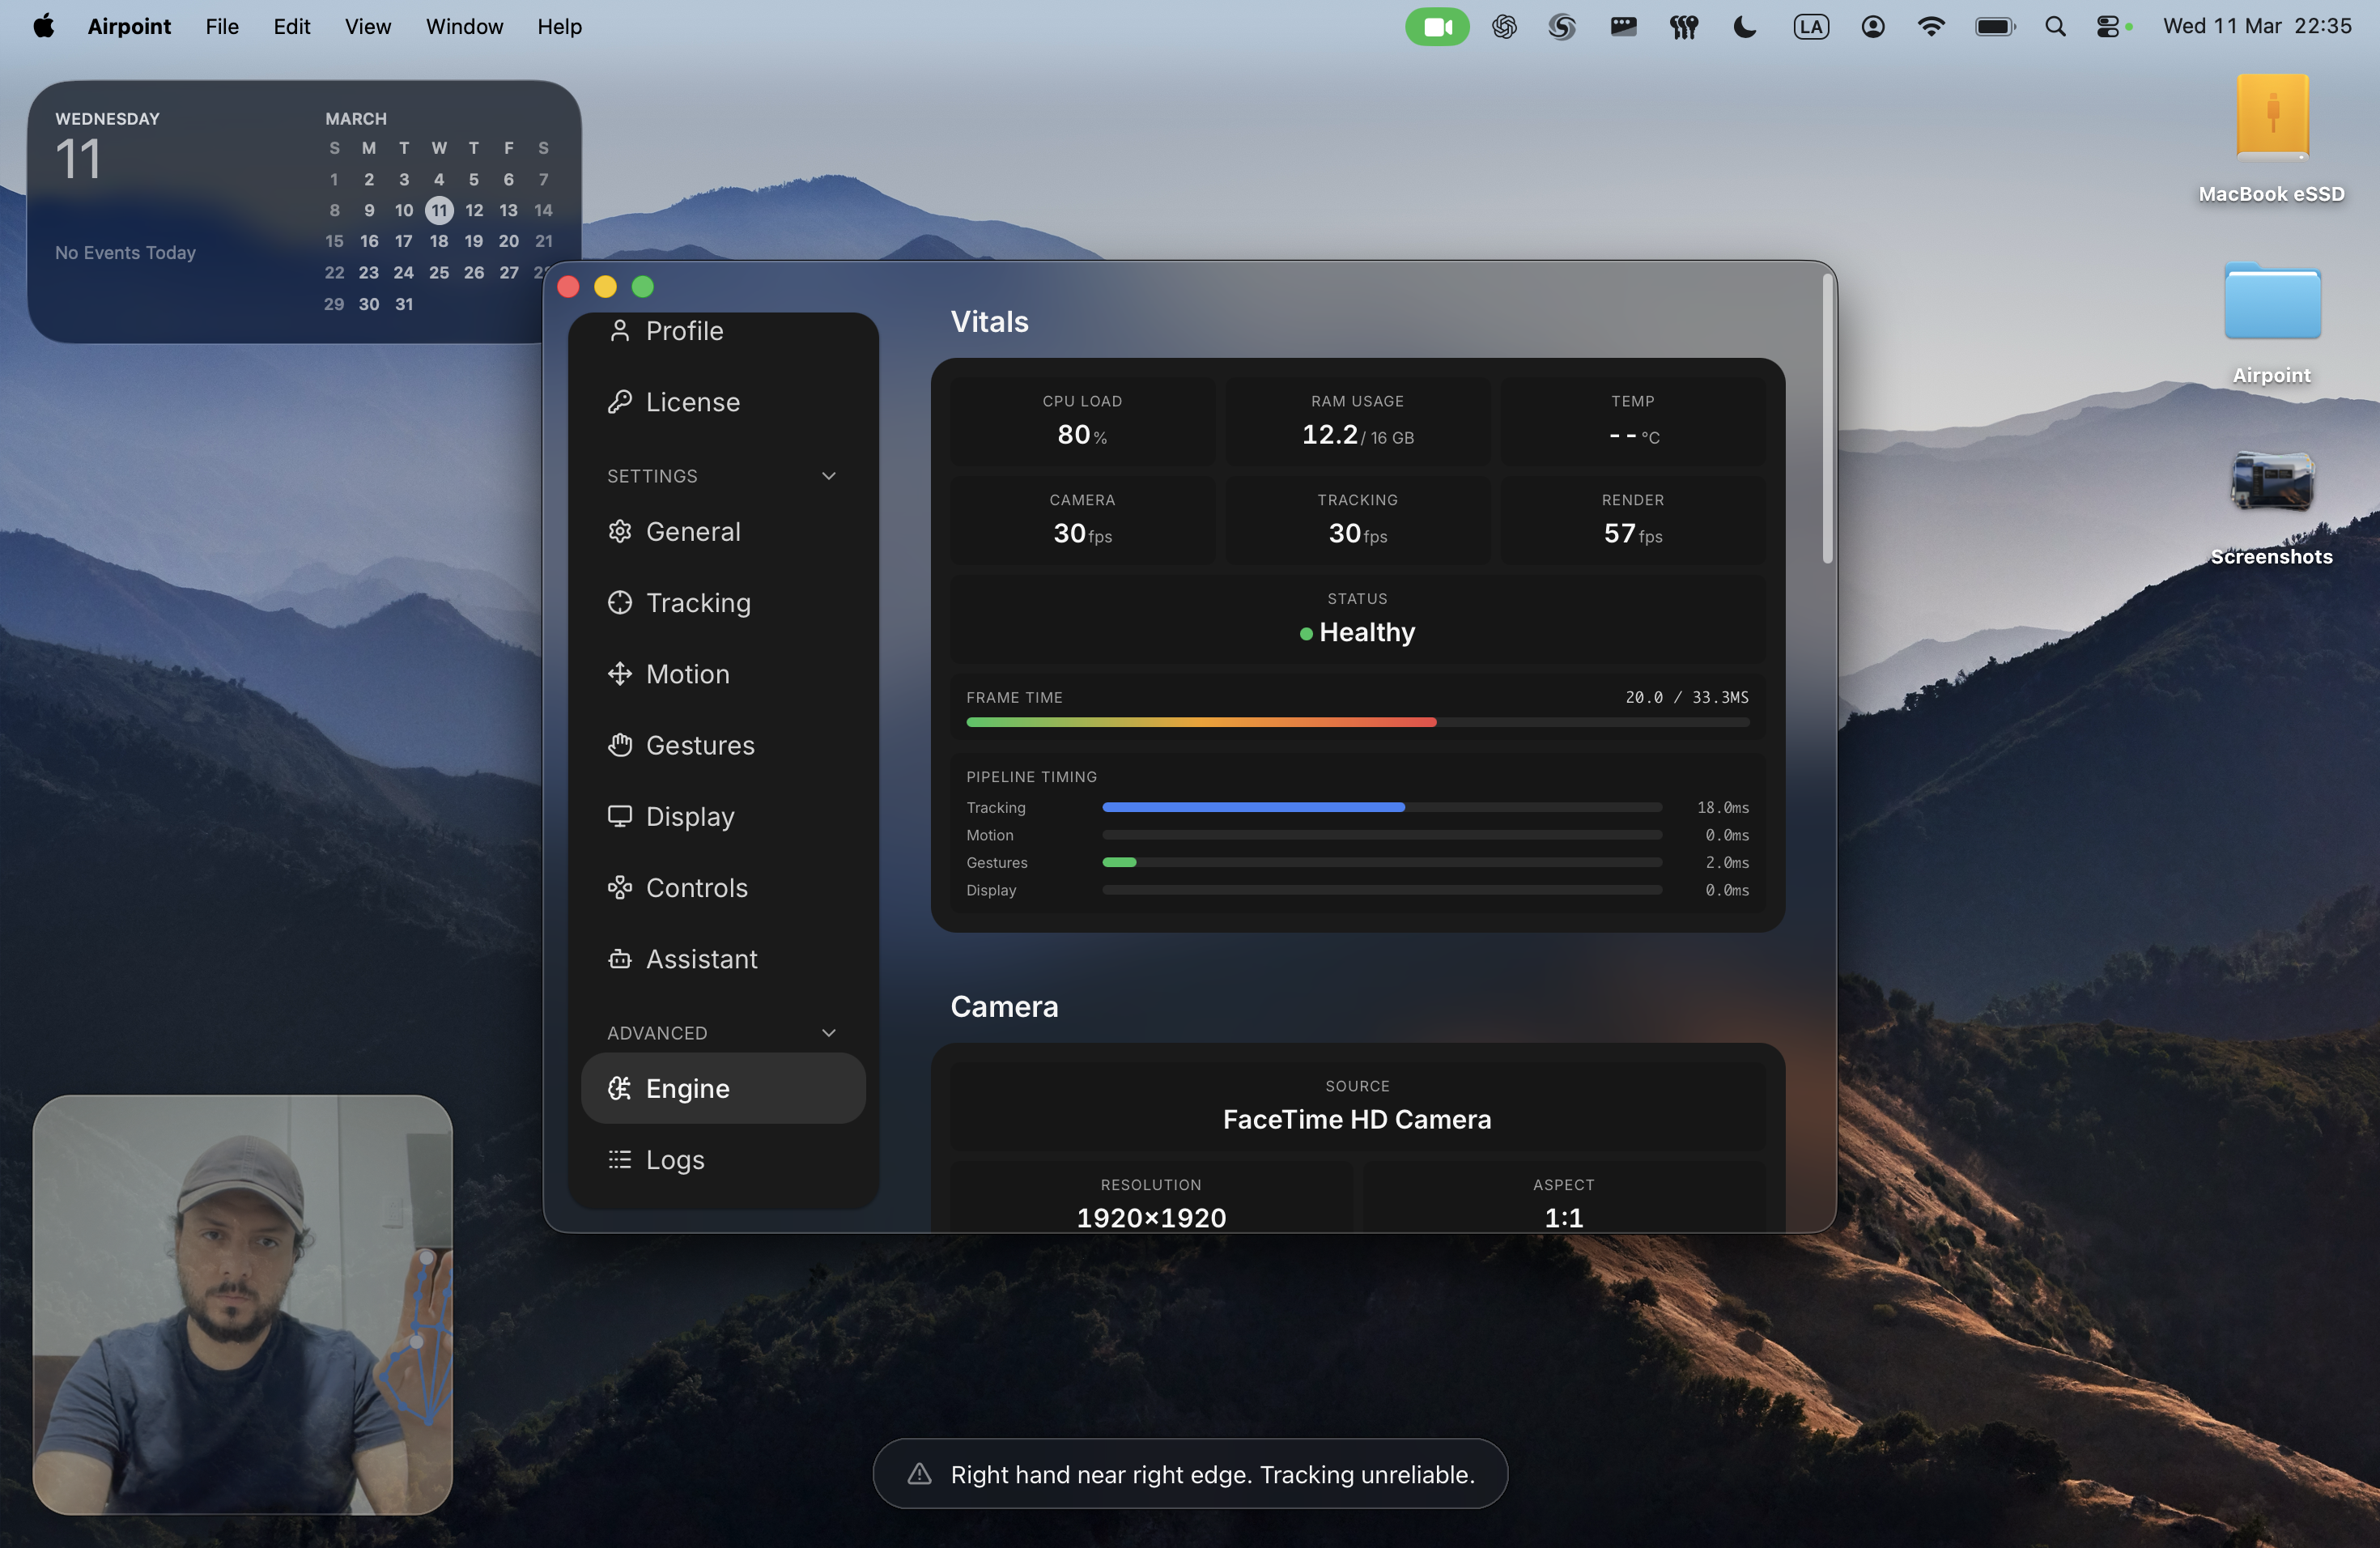Click the Frame Time progress bar
This screenshot has width=2380, height=1548.
pyautogui.click(x=1355, y=722)
